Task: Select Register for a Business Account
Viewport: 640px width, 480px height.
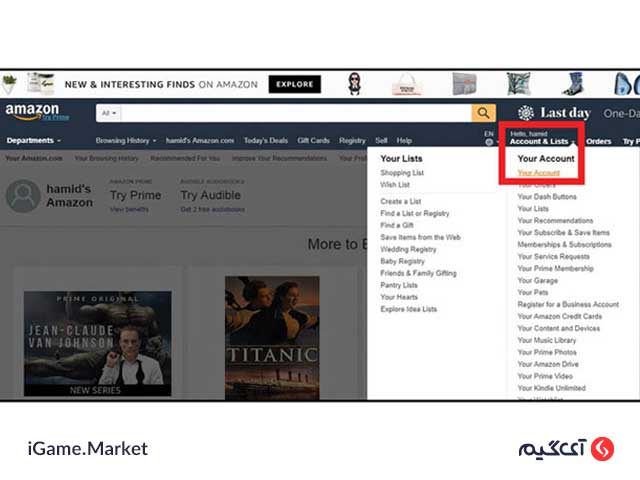Action: coord(568,304)
